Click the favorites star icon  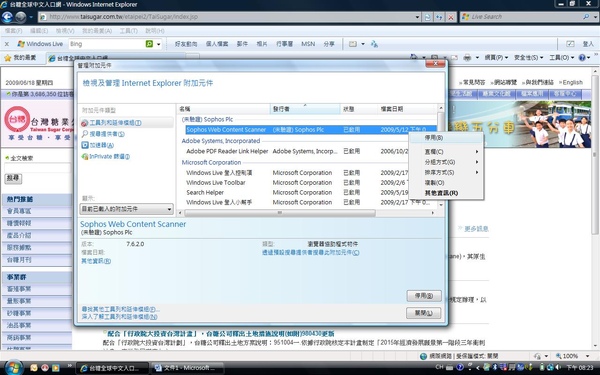[8, 58]
